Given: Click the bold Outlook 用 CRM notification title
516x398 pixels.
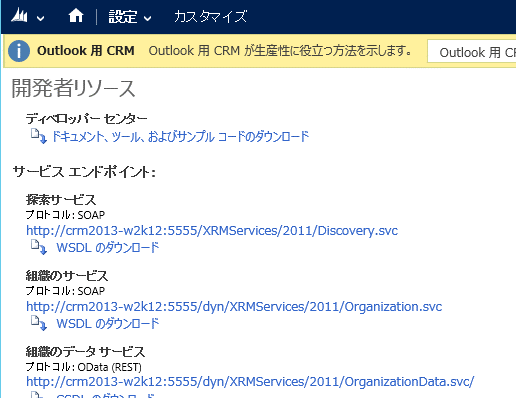Looking at the screenshot, I should pos(86,51).
